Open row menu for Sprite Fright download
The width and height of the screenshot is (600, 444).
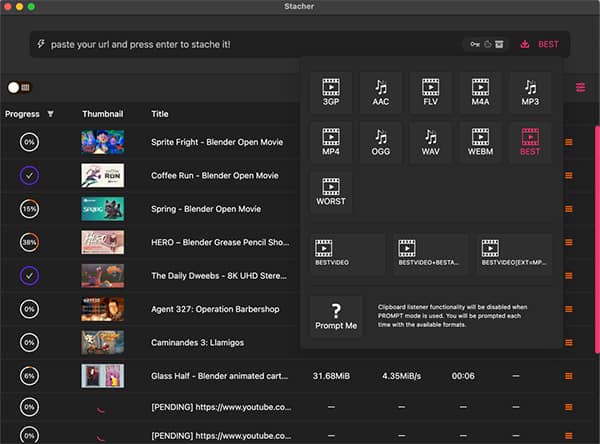(x=569, y=142)
